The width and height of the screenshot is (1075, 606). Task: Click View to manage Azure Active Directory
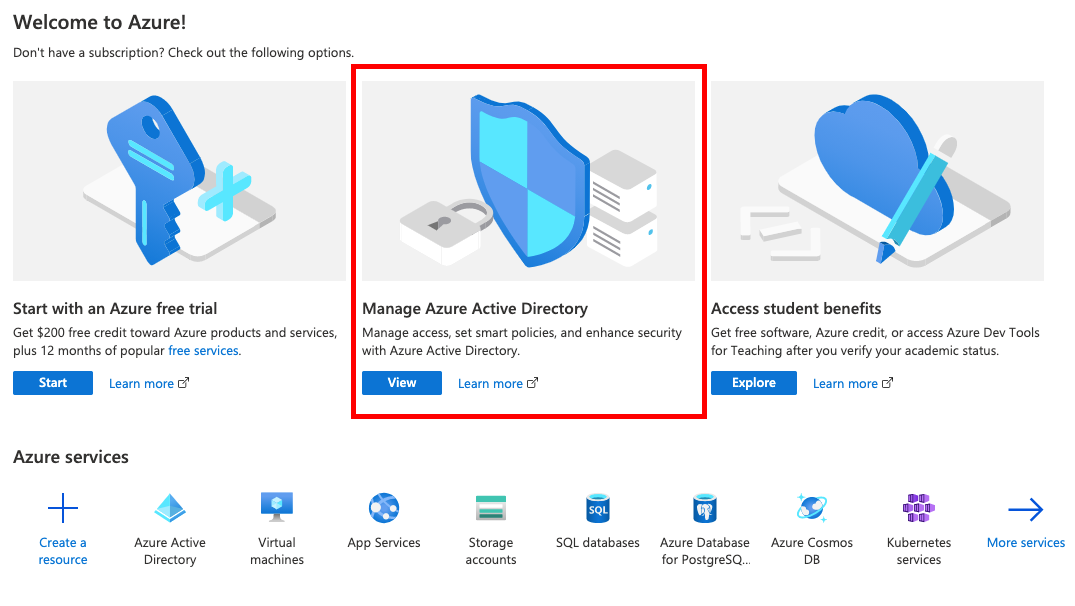(x=401, y=383)
